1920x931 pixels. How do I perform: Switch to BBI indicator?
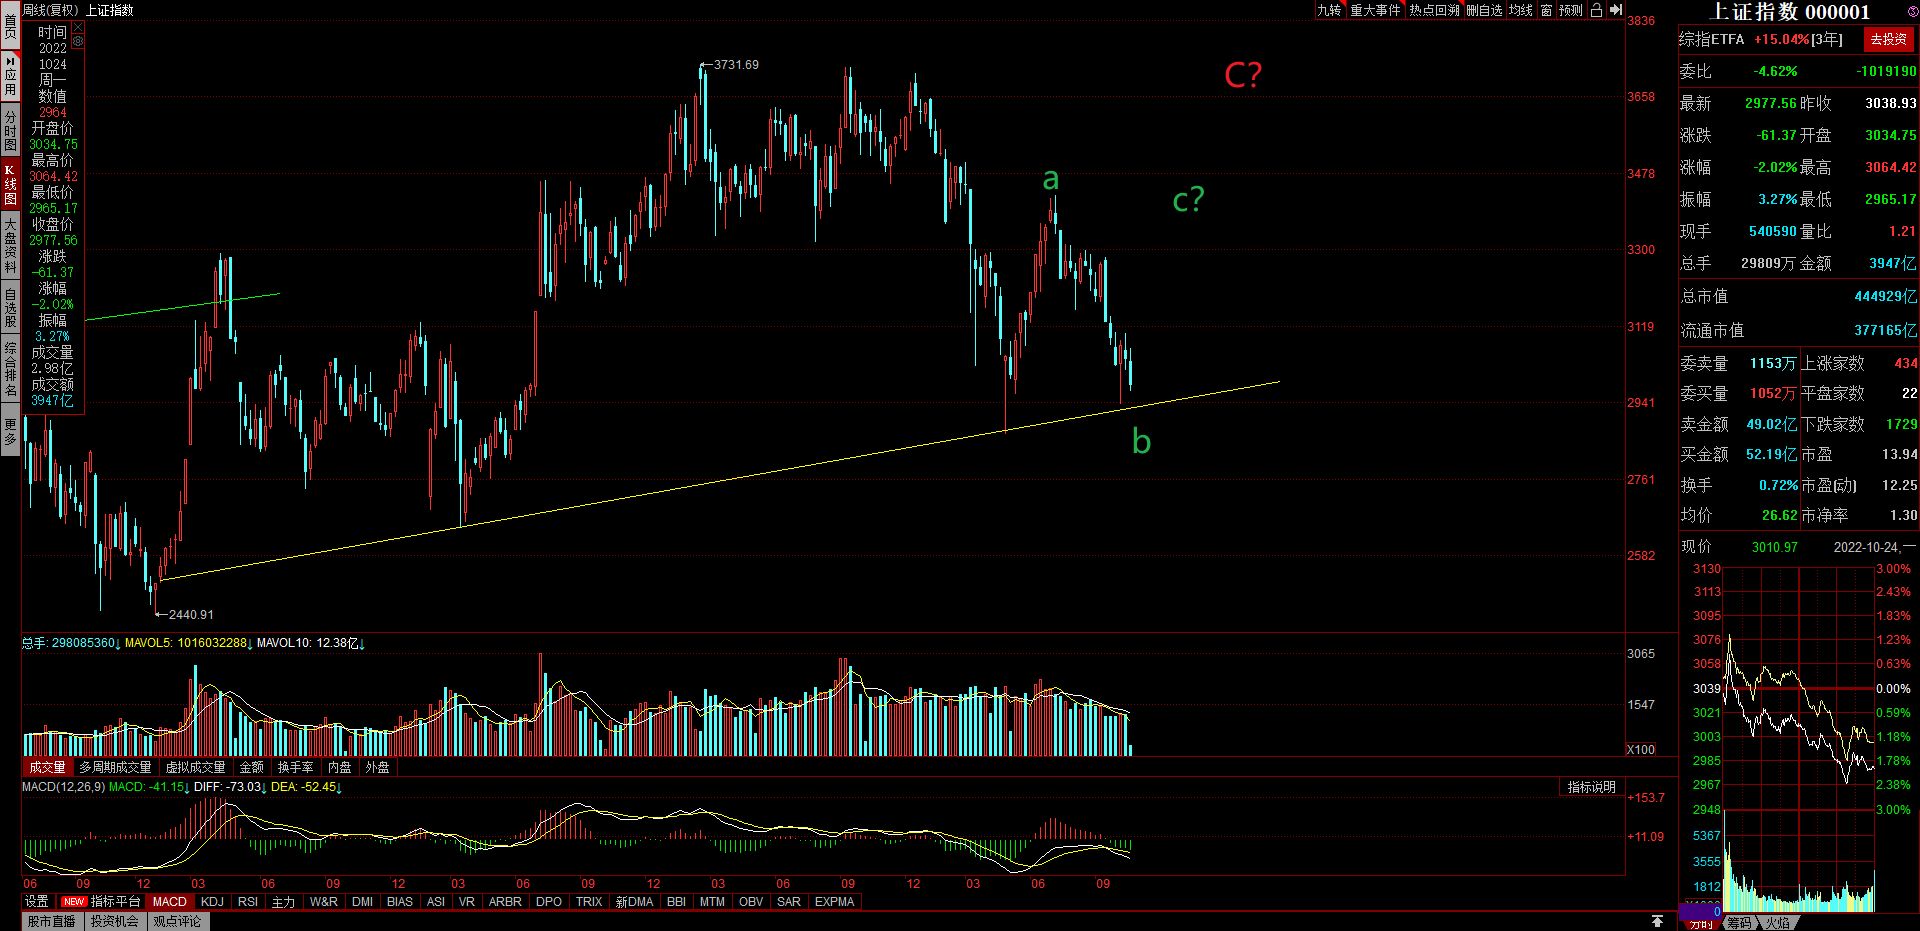coord(677,901)
